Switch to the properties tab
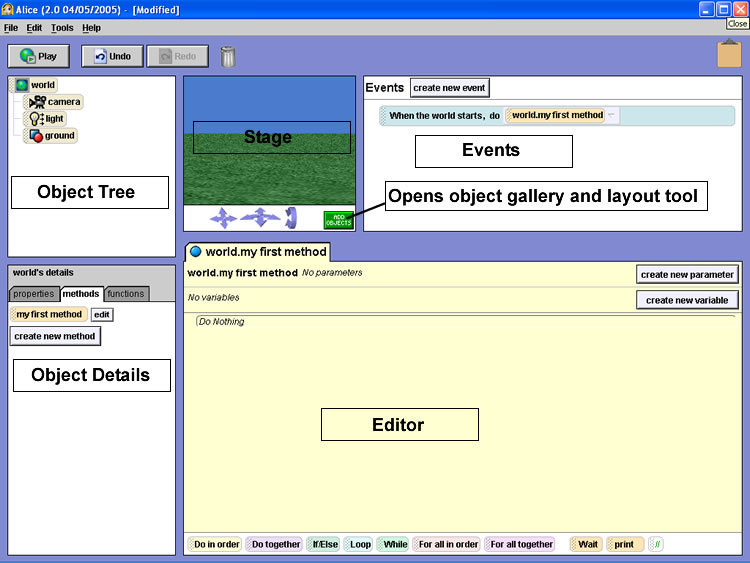Image resolution: width=750 pixels, height=563 pixels. click(33, 294)
